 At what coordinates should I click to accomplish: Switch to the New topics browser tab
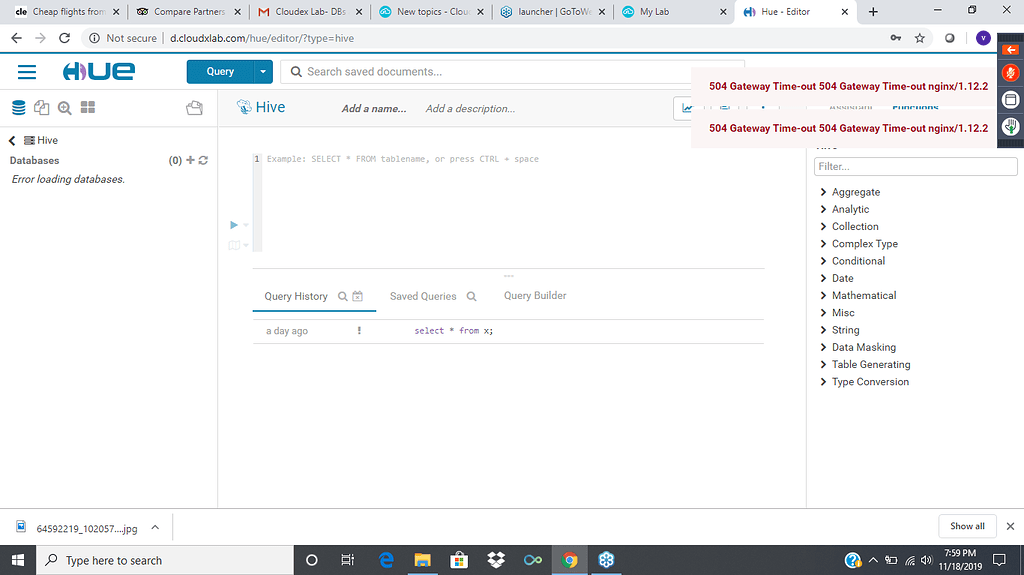(x=431, y=12)
